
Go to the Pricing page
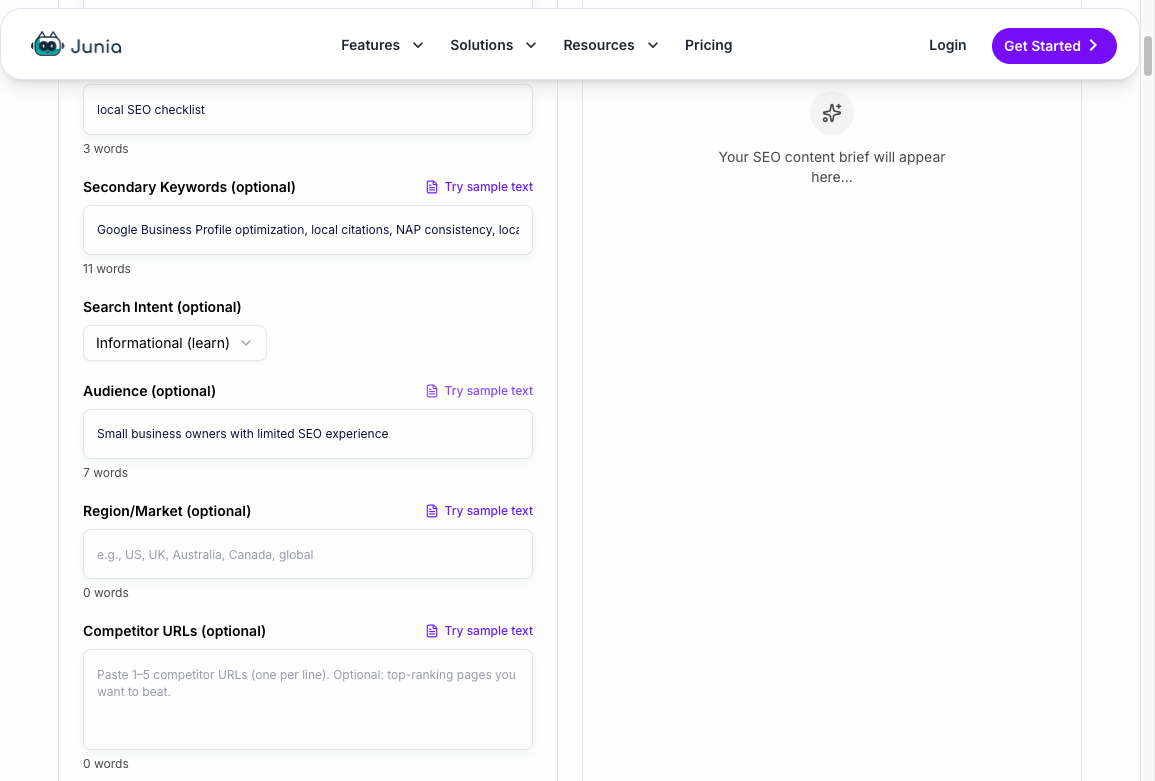(x=709, y=46)
